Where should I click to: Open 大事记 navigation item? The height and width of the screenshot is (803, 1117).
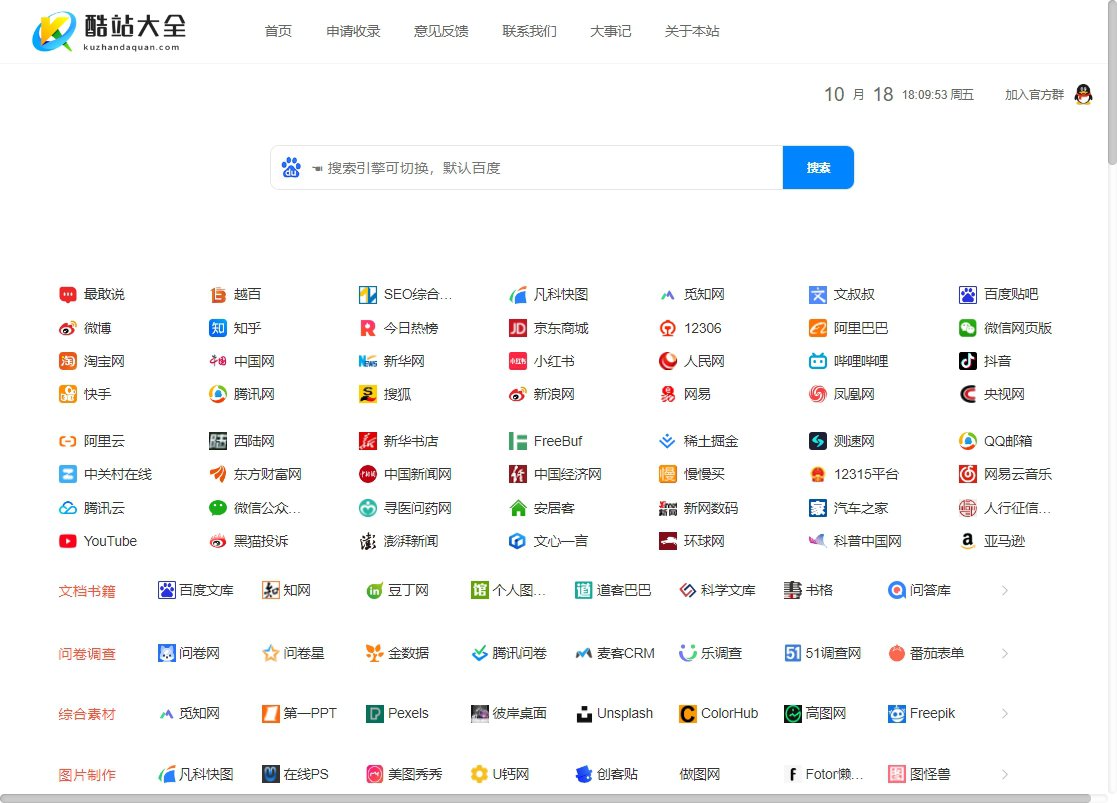(x=611, y=31)
